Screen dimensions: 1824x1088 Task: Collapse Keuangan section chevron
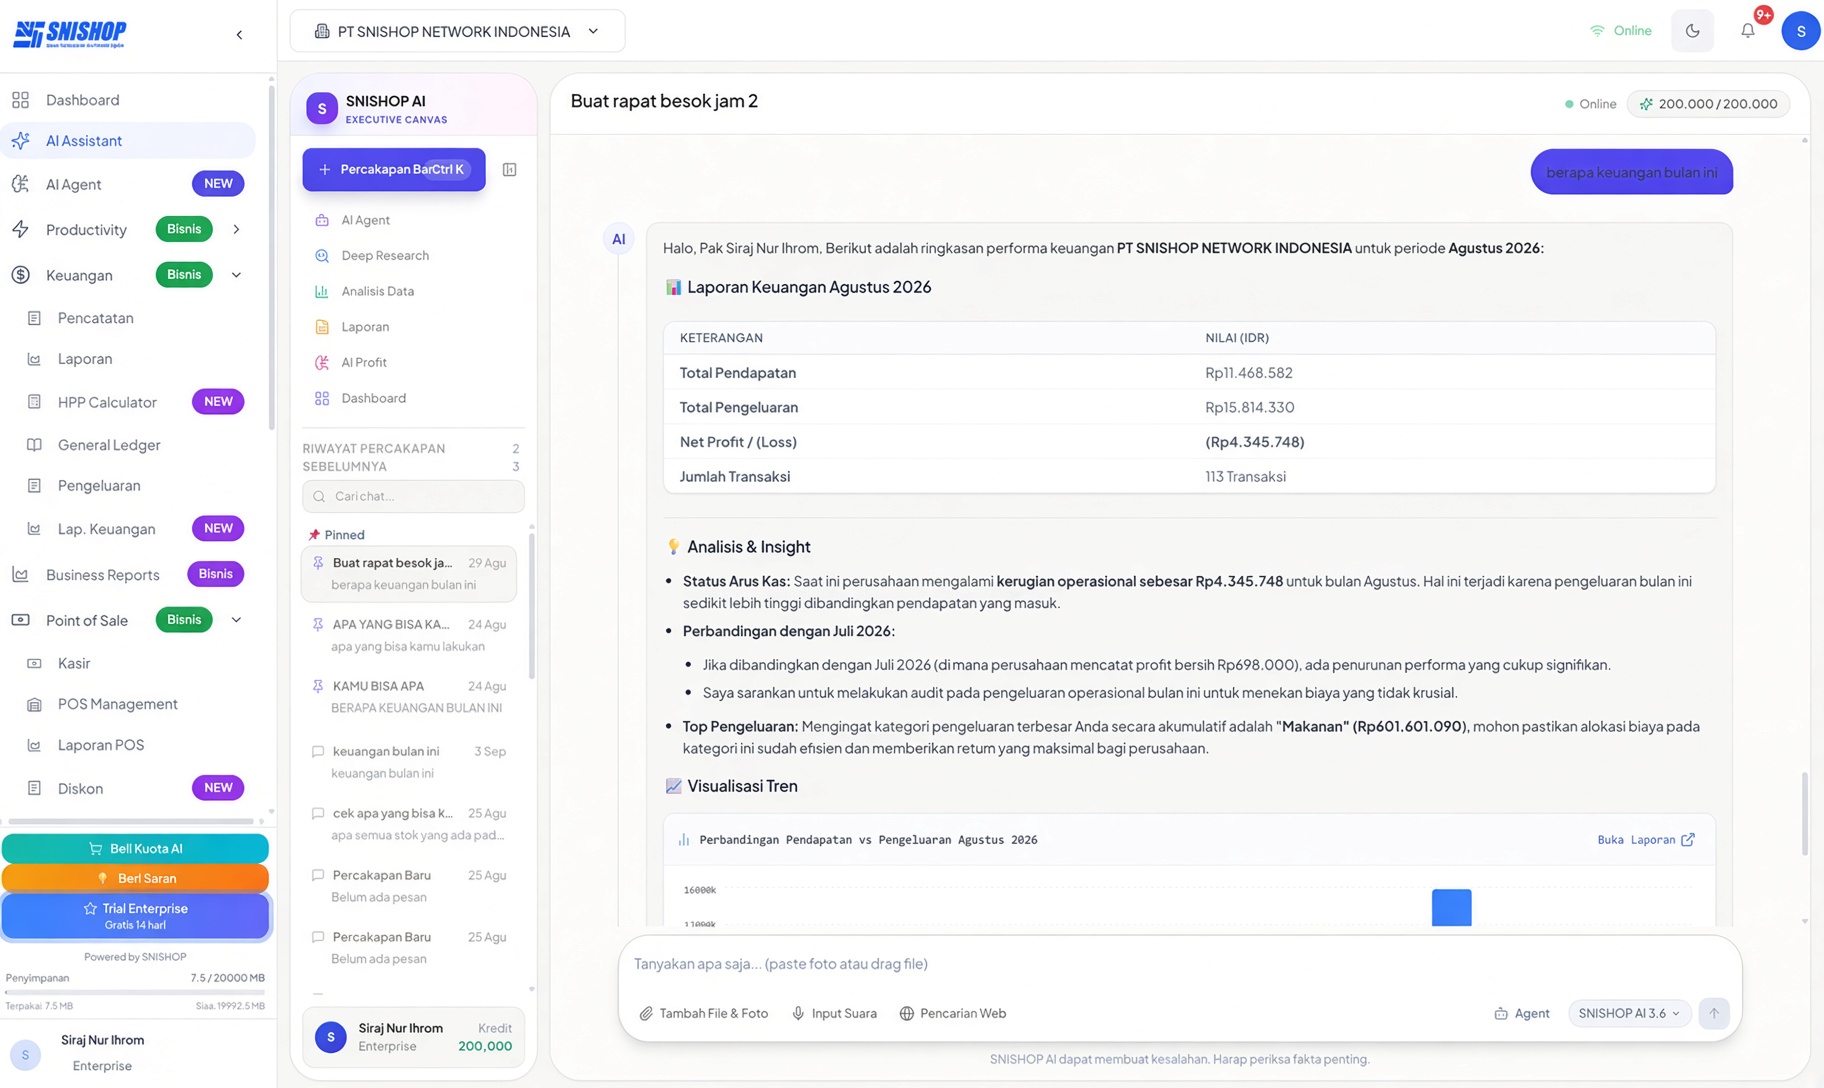click(236, 275)
